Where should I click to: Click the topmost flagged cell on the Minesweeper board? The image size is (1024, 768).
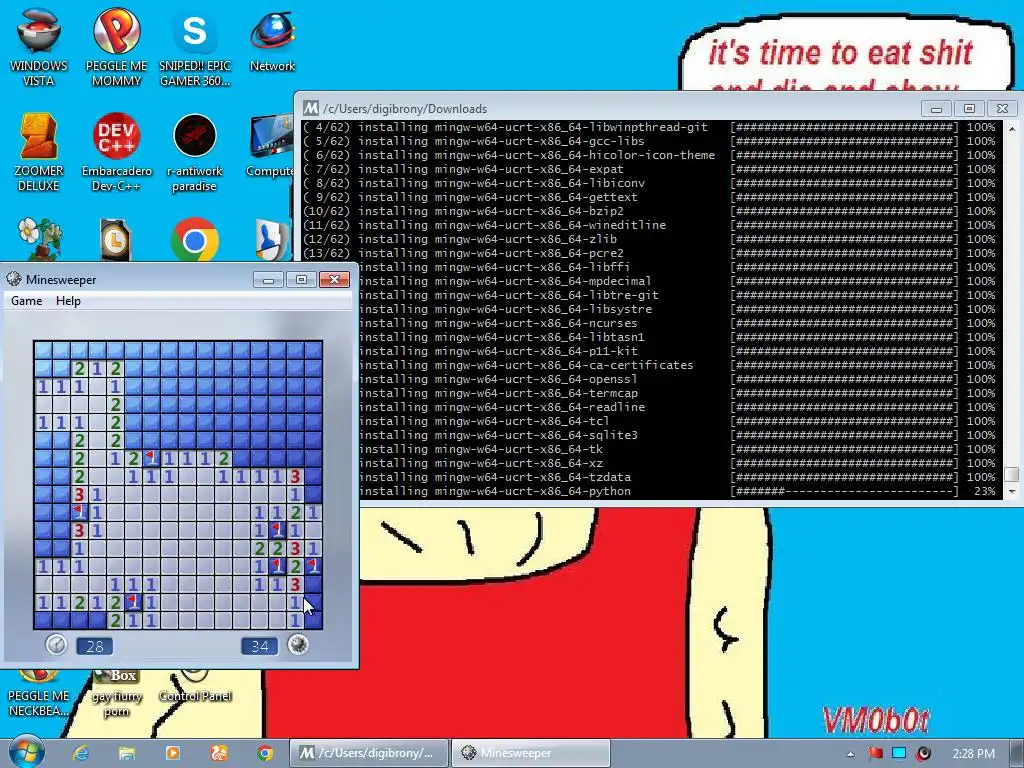coord(152,458)
